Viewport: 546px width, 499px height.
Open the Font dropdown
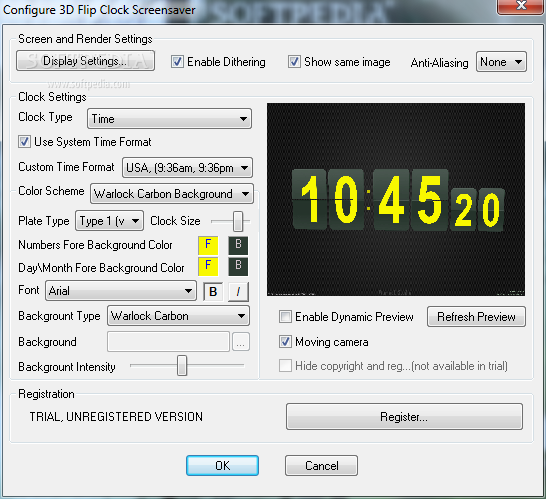pyautogui.click(x=121, y=291)
